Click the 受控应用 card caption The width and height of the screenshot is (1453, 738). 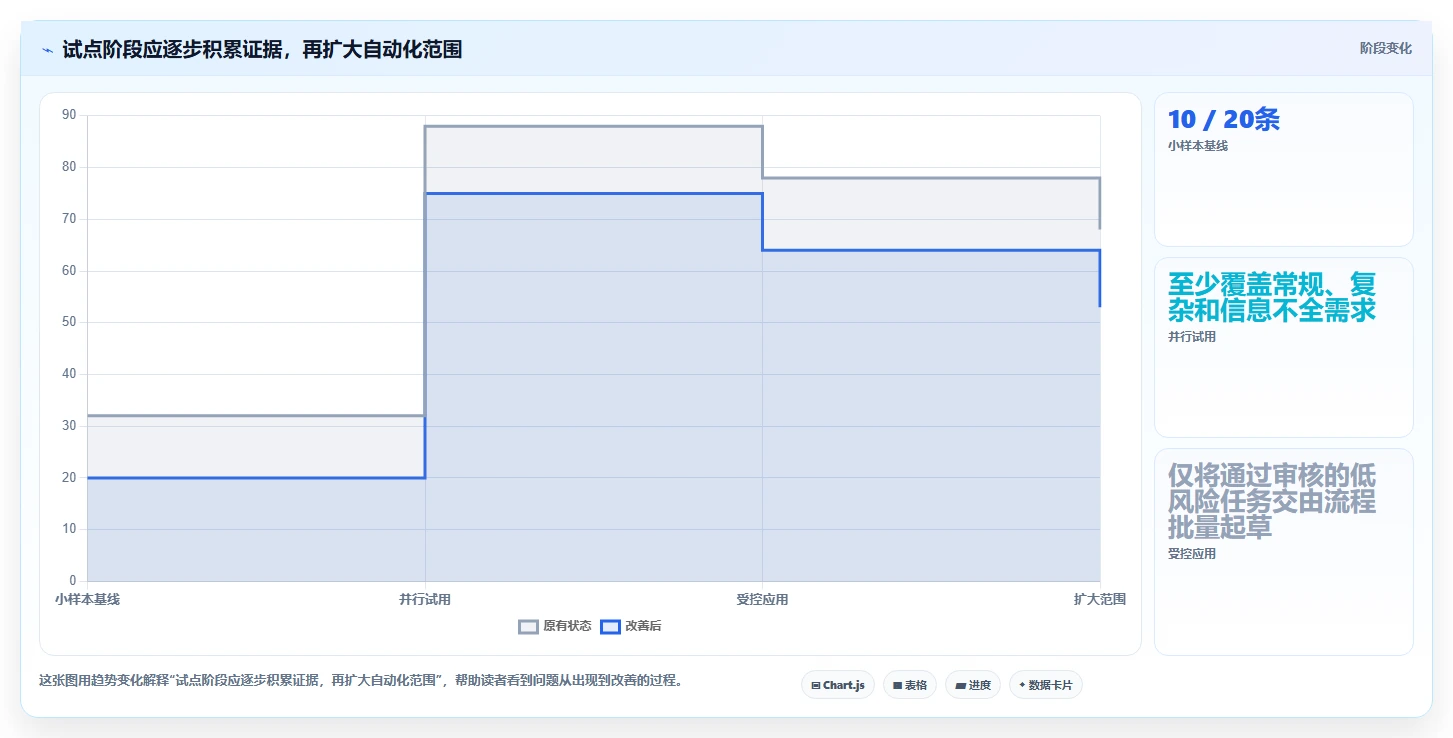point(1192,554)
